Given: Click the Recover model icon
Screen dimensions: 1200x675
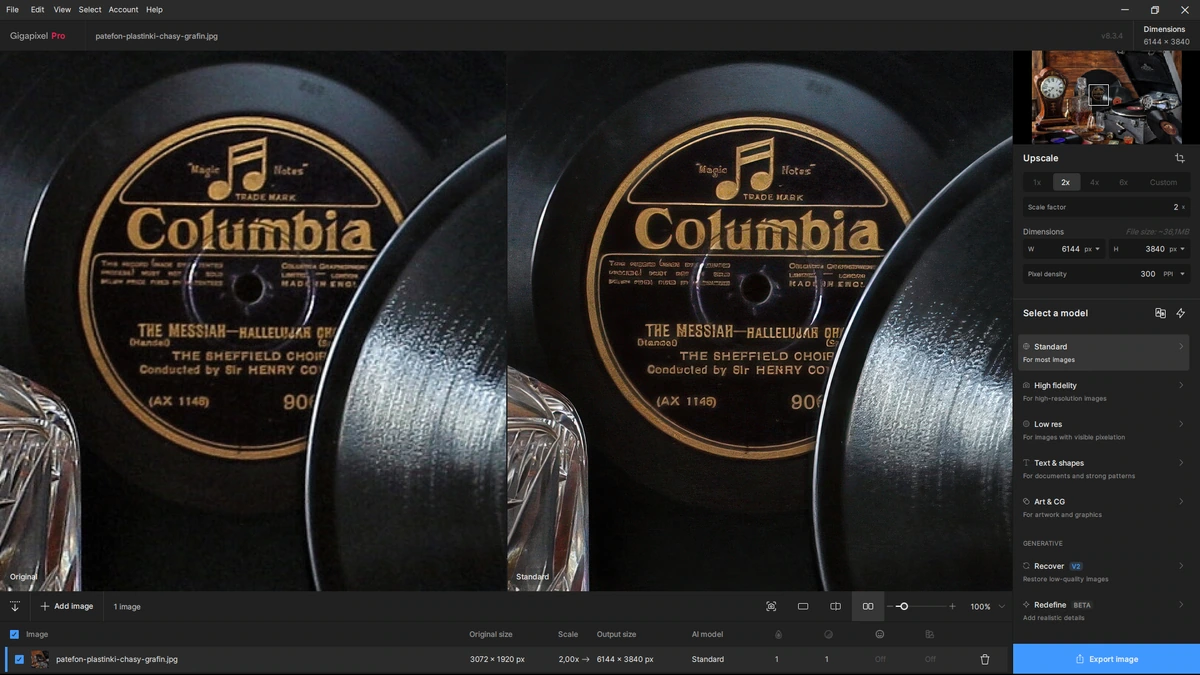Looking at the screenshot, I should click(x=1026, y=566).
